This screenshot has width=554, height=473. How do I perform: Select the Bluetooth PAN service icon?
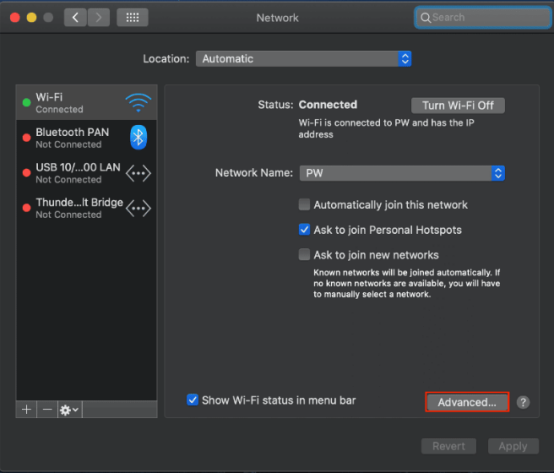point(138,137)
